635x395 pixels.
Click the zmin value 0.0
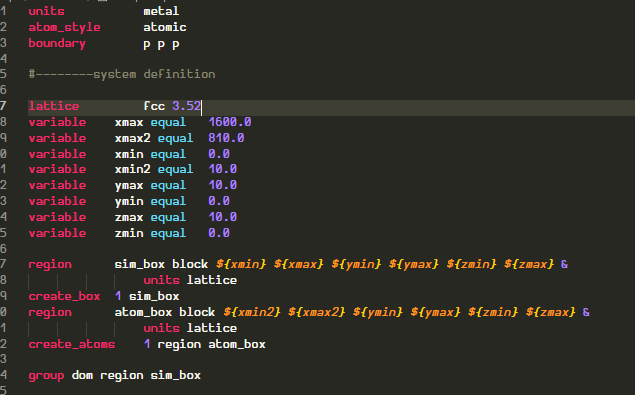[219, 233]
